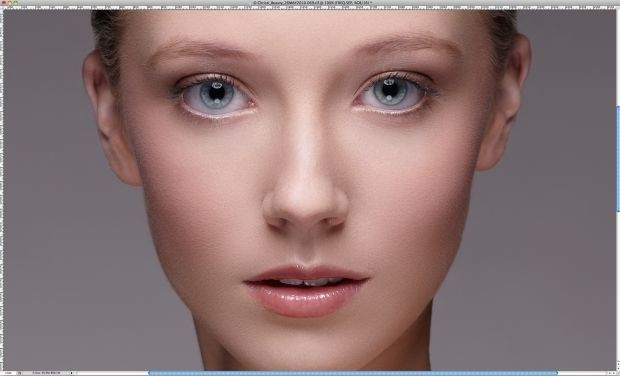Click the green zoom window button
This screenshot has width=620, height=376.
point(15,2)
